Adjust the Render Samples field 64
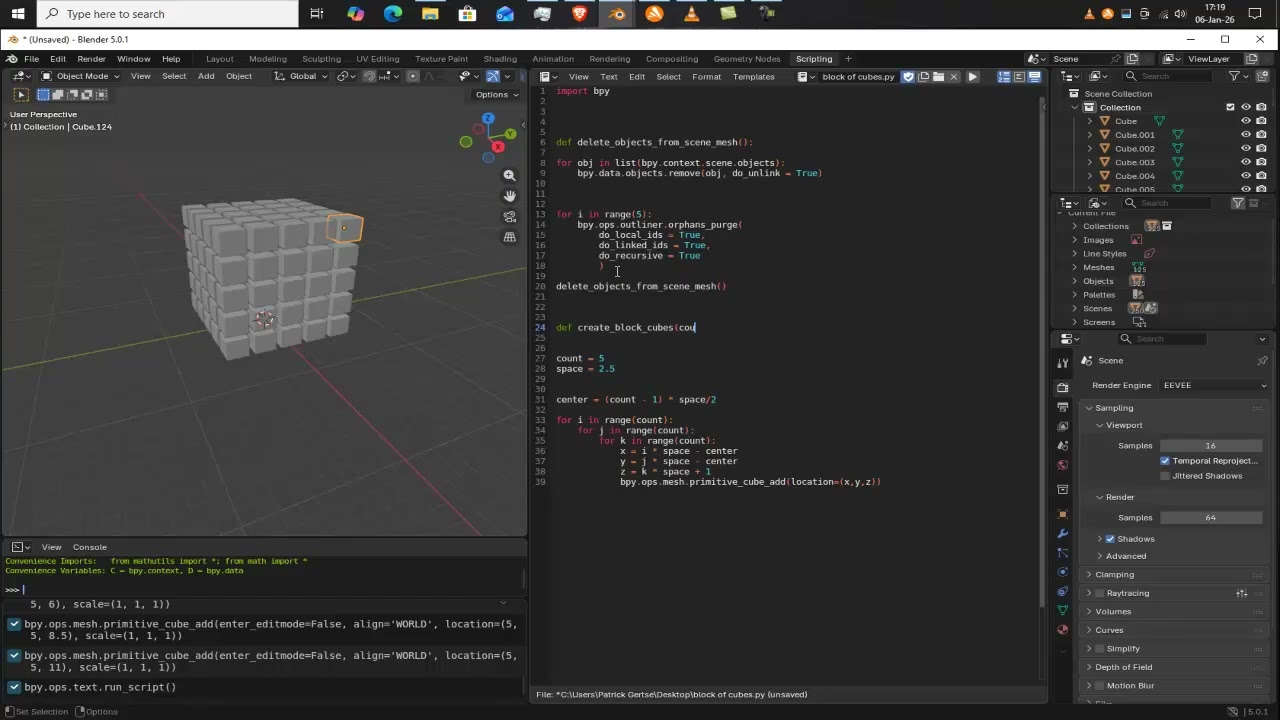The height and width of the screenshot is (720, 1280). click(1210, 517)
